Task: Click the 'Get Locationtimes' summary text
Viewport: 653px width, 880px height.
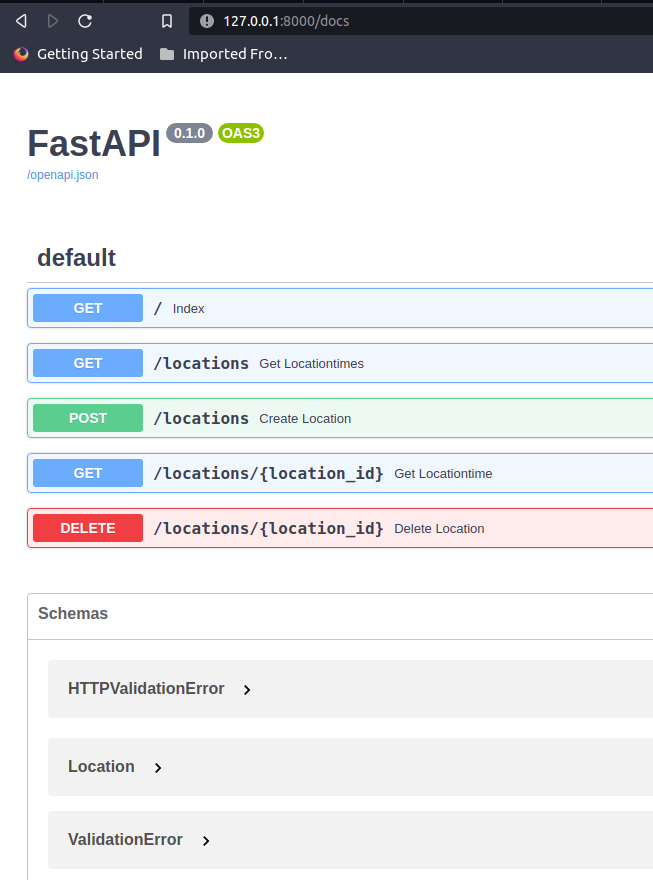Action: coord(311,364)
